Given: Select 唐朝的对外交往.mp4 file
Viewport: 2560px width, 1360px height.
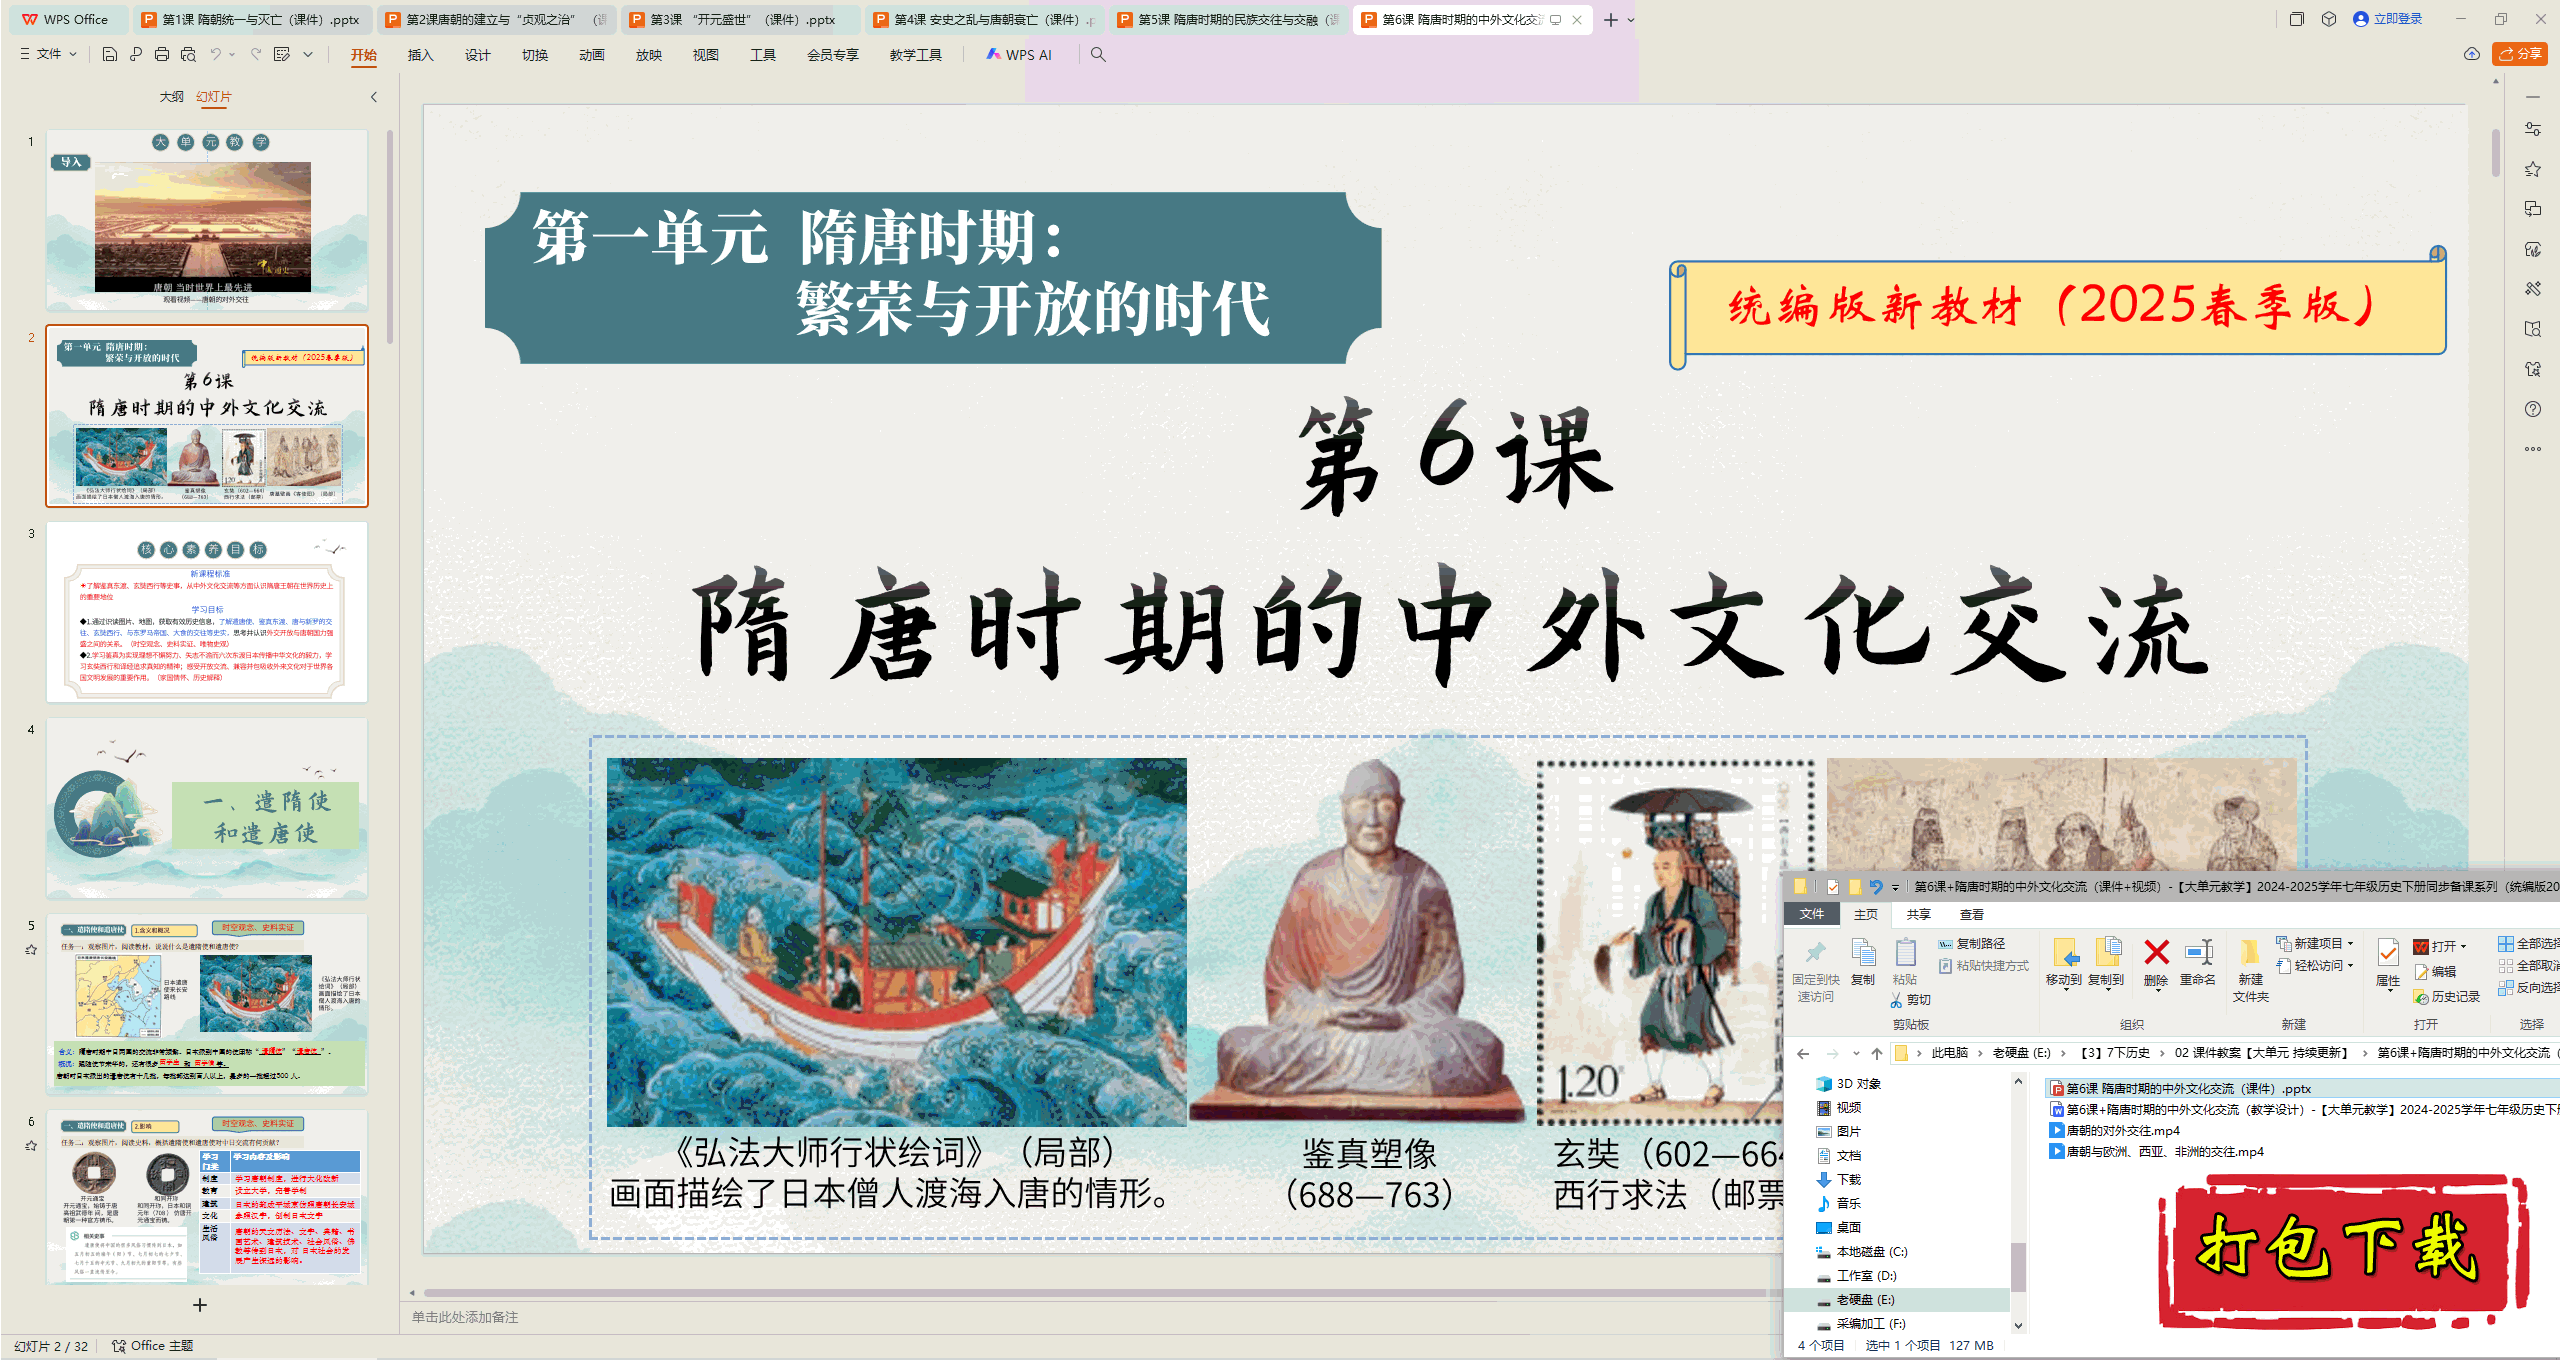Looking at the screenshot, I should [2123, 1131].
